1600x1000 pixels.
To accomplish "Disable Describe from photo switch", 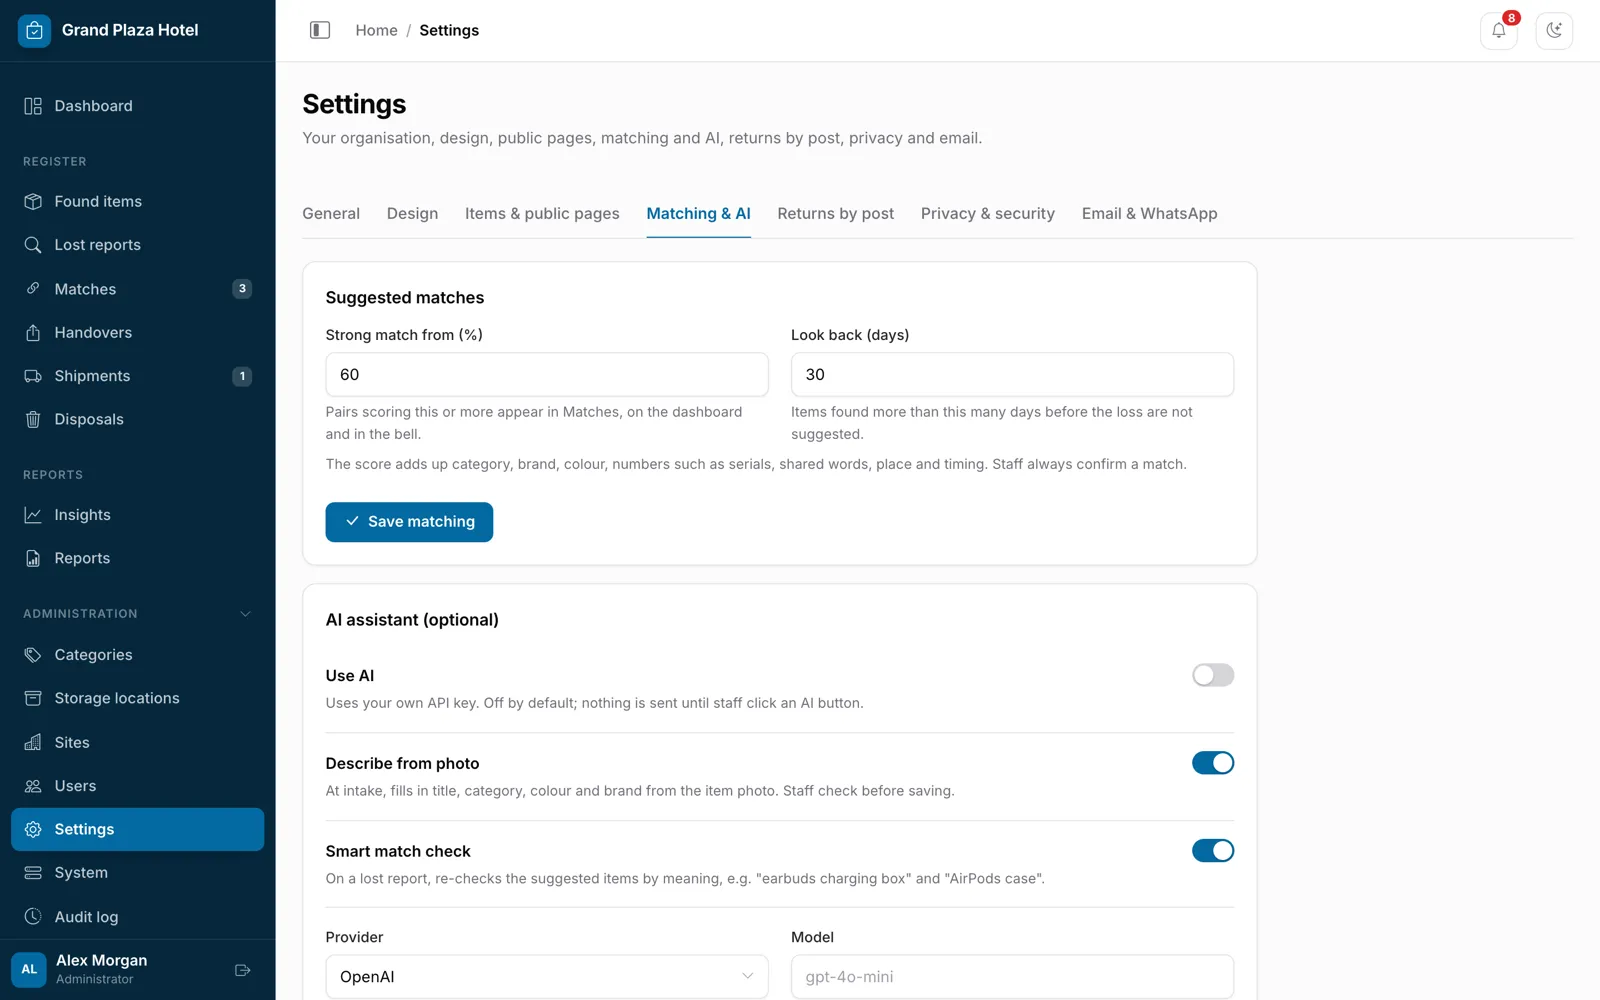I will [1213, 763].
